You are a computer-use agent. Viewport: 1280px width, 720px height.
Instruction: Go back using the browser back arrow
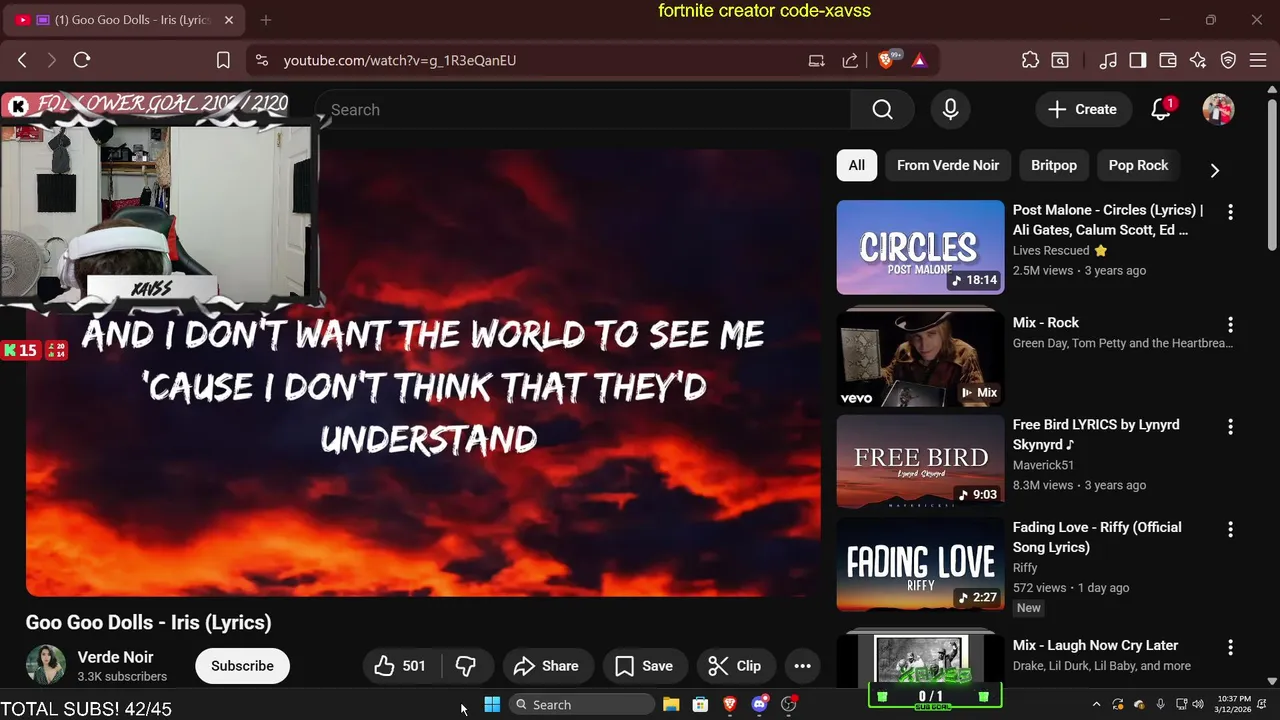tap(22, 60)
